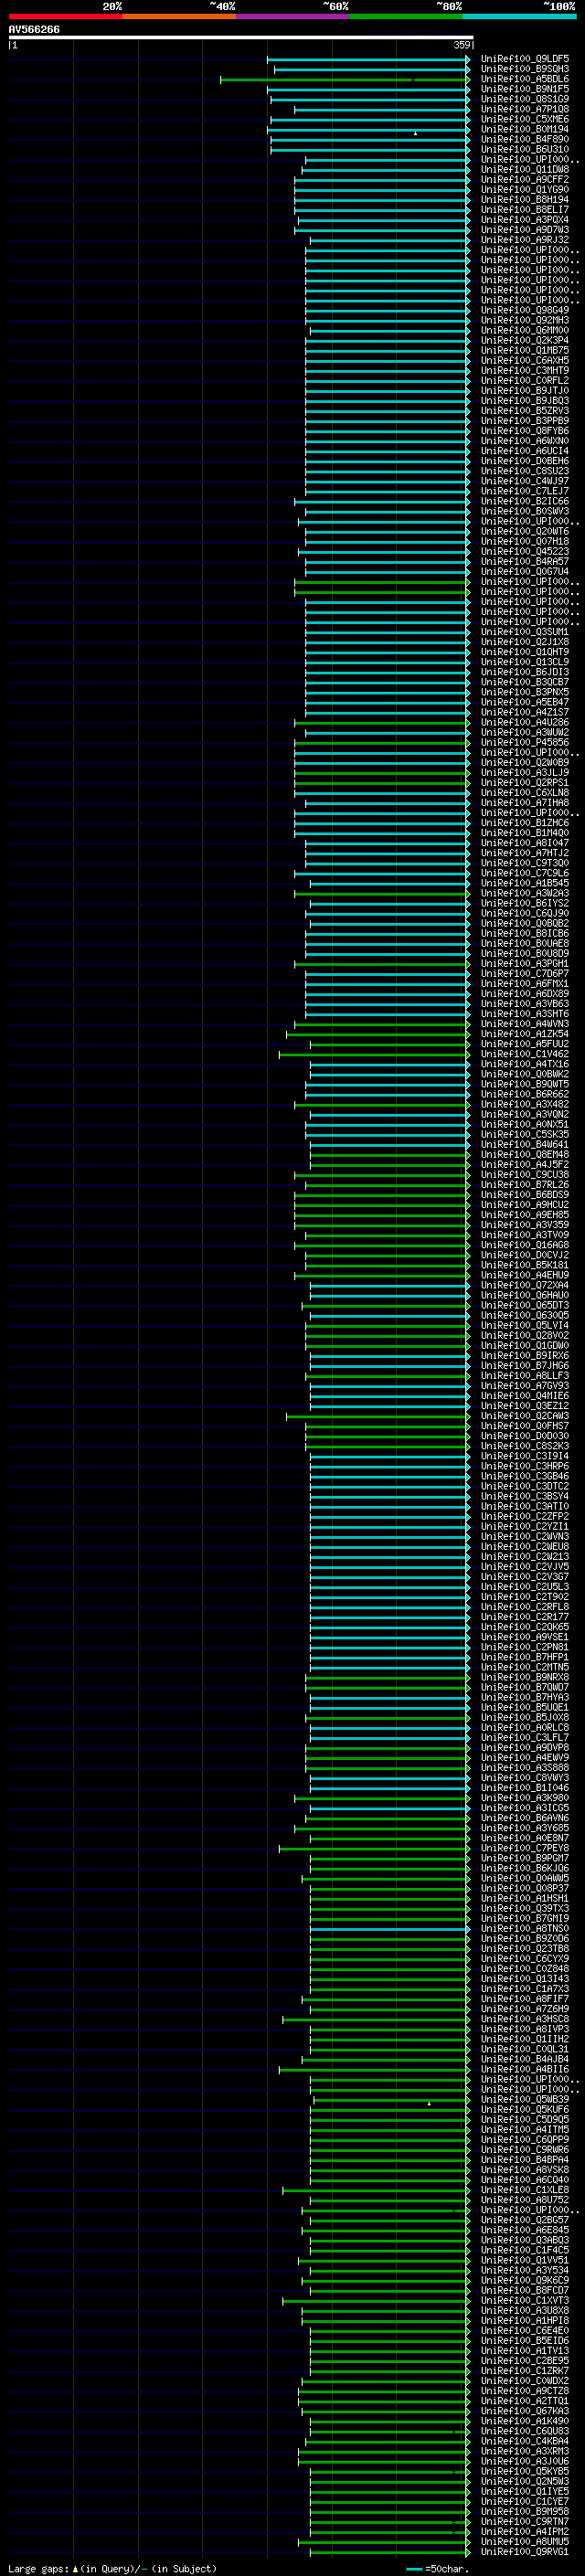Viewport: 585px width, 2576px height.
Task: Click the green alignment bar for UniRef100_A5BDL6
Action: tap(345, 79)
